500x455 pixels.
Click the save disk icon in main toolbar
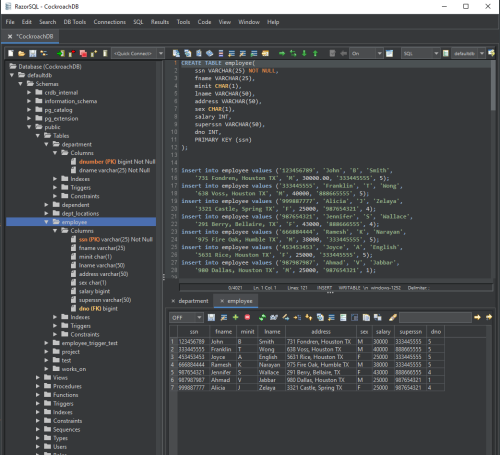point(33,53)
